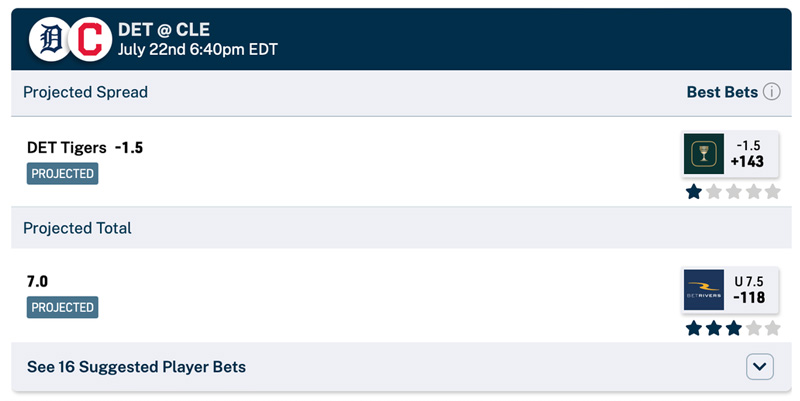Open the See 16 Suggested Player Bets row
This screenshot has height=401, width=800.
tap(401, 367)
